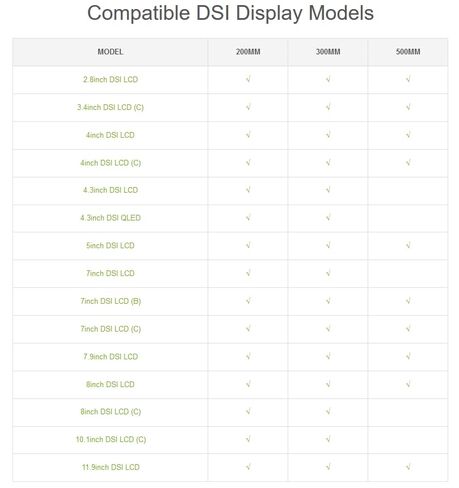Open the 7inch DSI LCD (C) link
This screenshot has height=488, width=459.
(110, 329)
